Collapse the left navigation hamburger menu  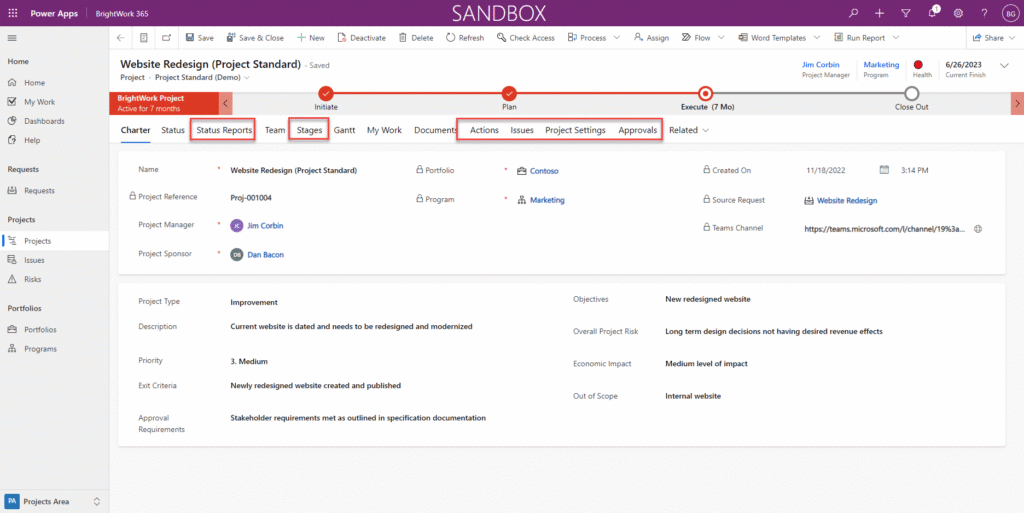[x=13, y=38]
